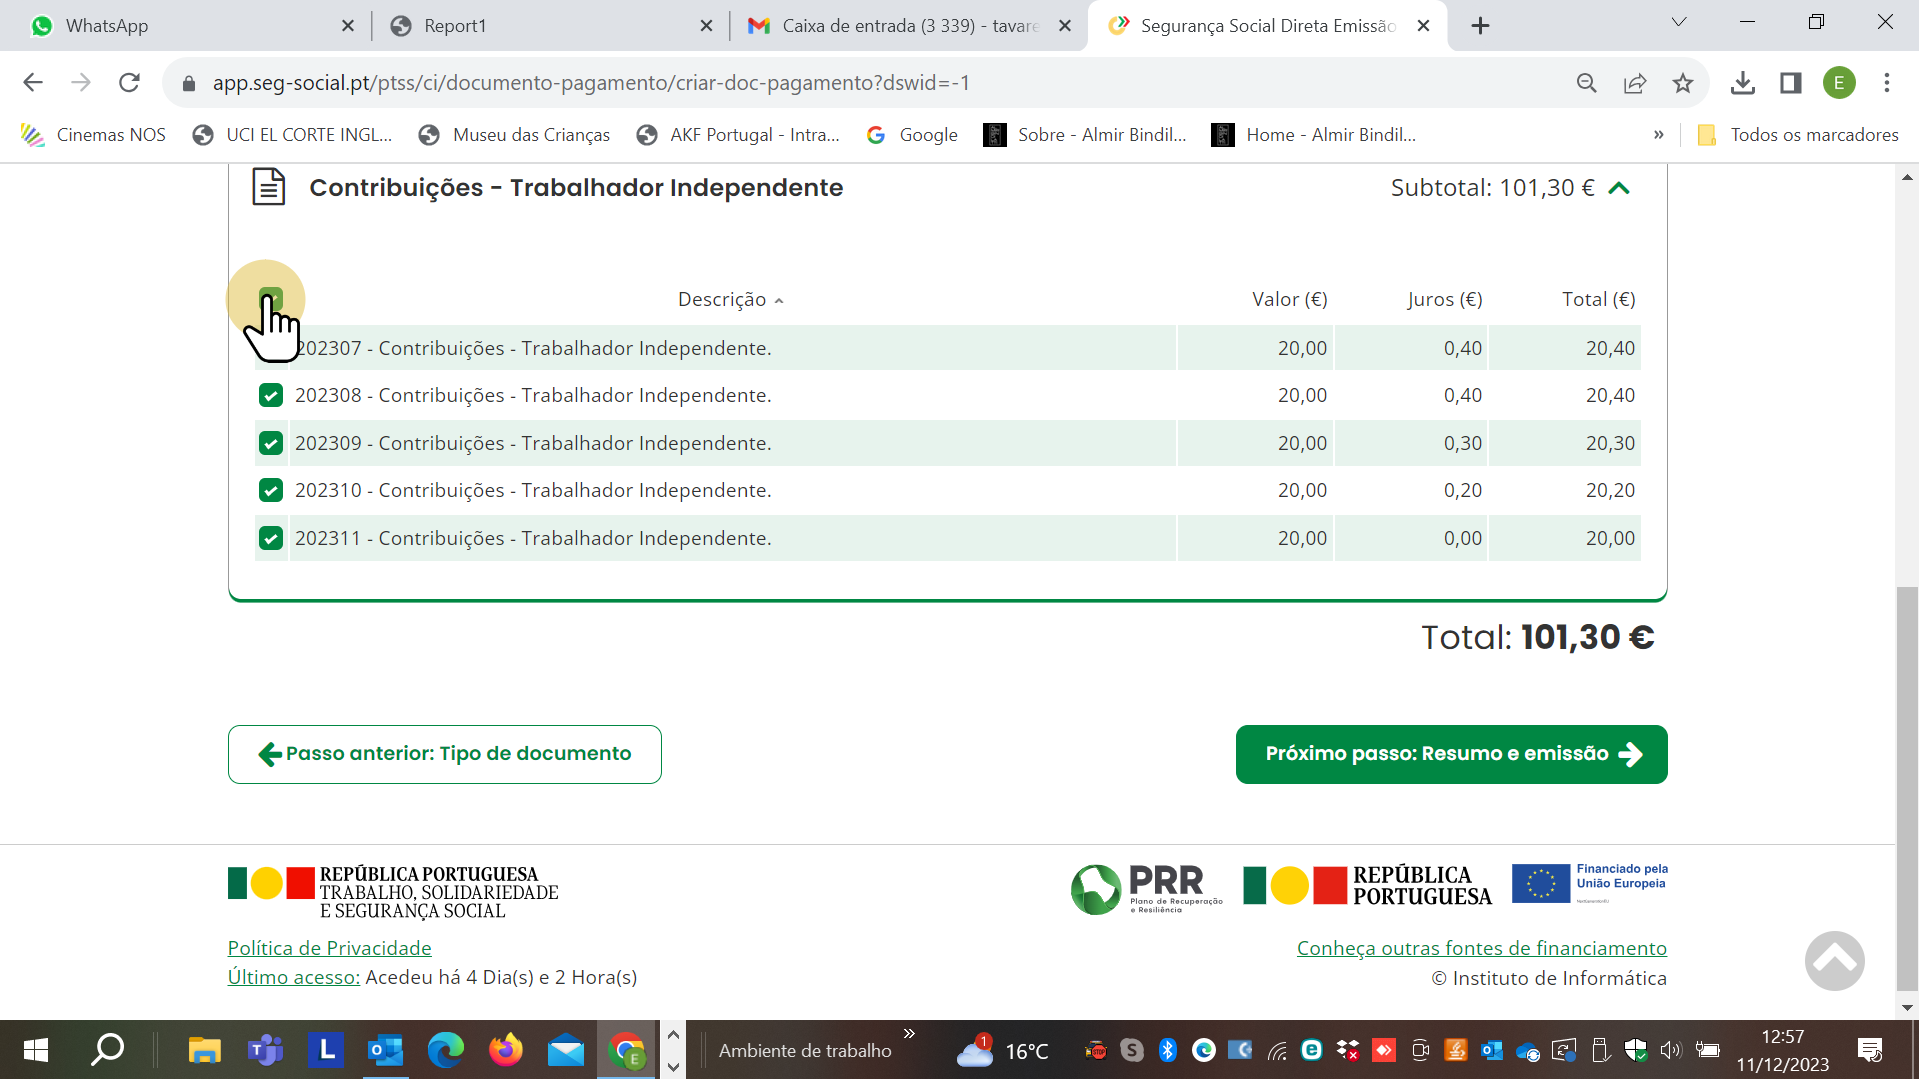This screenshot has height=1079, width=1919.
Task: Click the scroll-to-top arrow circle button
Action: [x=1834, y=961]
